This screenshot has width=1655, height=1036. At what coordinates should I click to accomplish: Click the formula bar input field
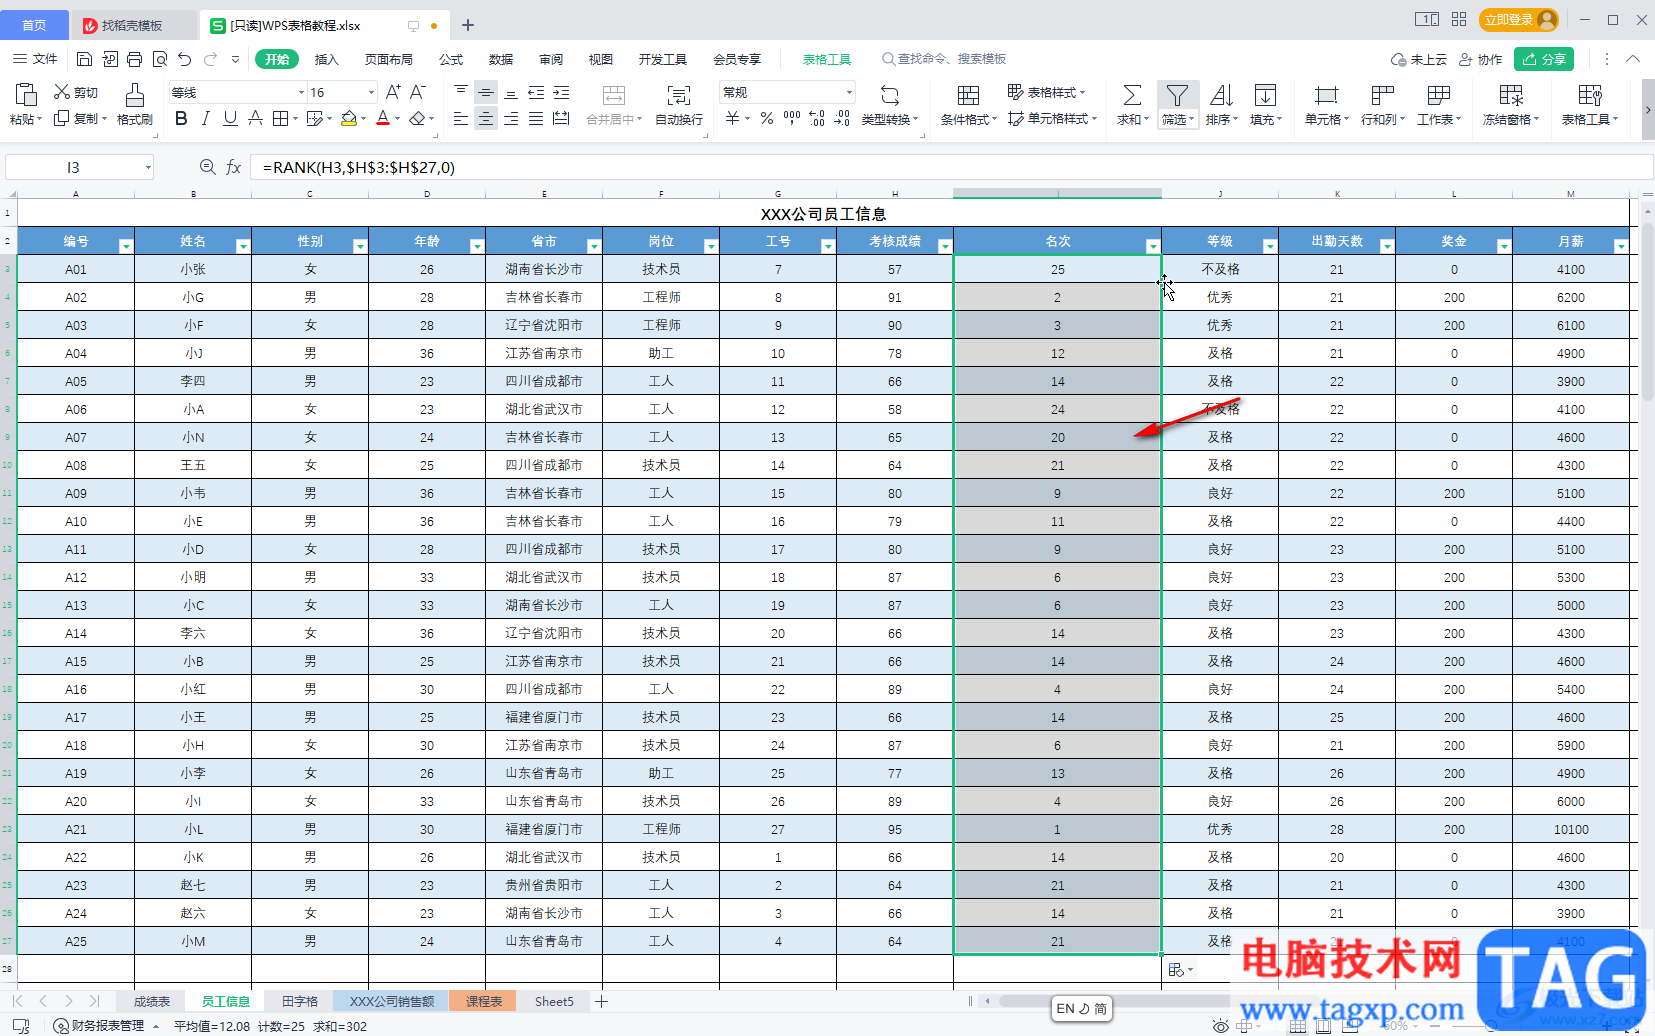(x=950, y=167)
